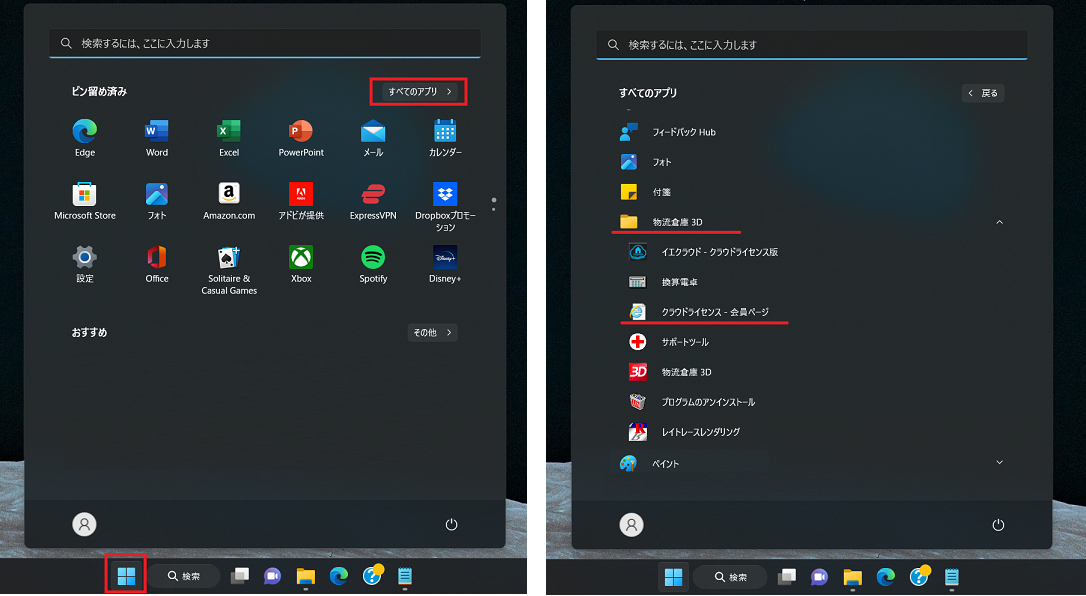Open the Get Help icon on the taskbar below the all apps list

click(x=919, y=576)
